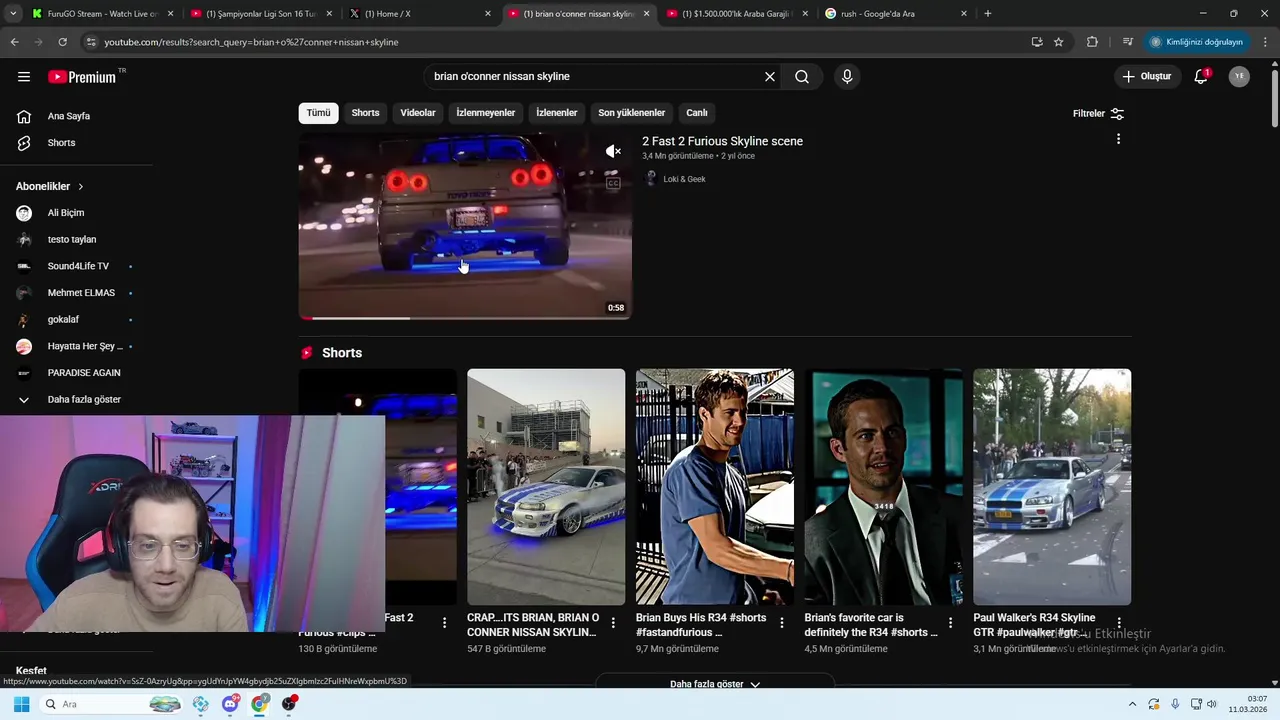1280x720 pixels.
Task: Go to the YouTube Premium home logo
Action: point(82,77)
